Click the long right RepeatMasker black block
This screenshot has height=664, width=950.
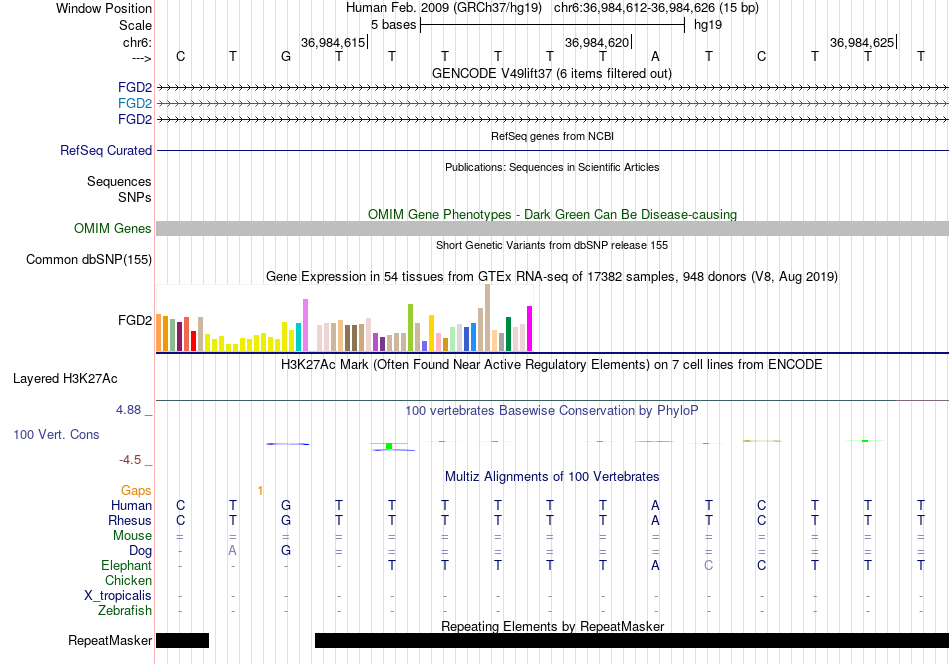(632, 640)
